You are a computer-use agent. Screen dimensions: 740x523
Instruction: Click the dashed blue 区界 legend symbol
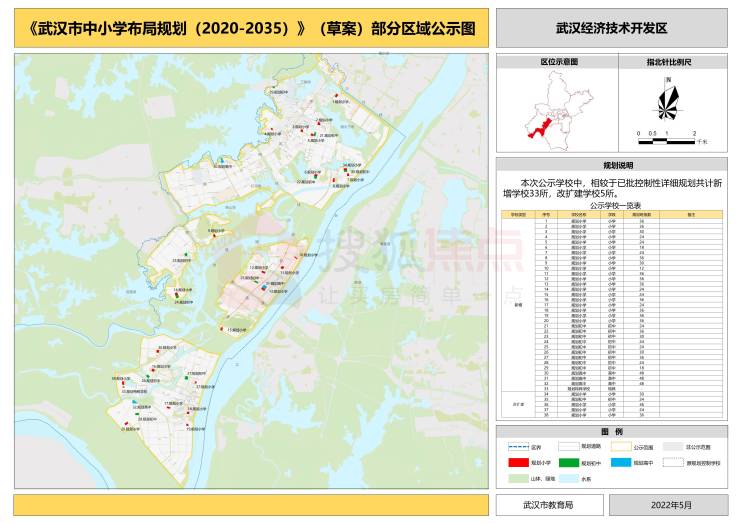pos(518,447)
